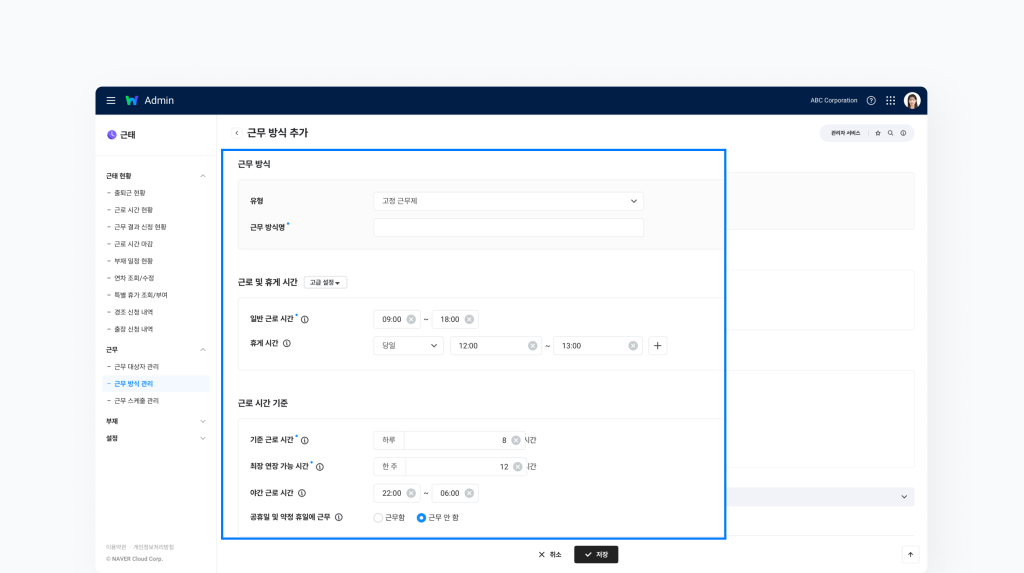This screenshot has width=1024, height=573.
Task: Click the user profile avatar
Action: pyautogui.click(x=912, y=101)
